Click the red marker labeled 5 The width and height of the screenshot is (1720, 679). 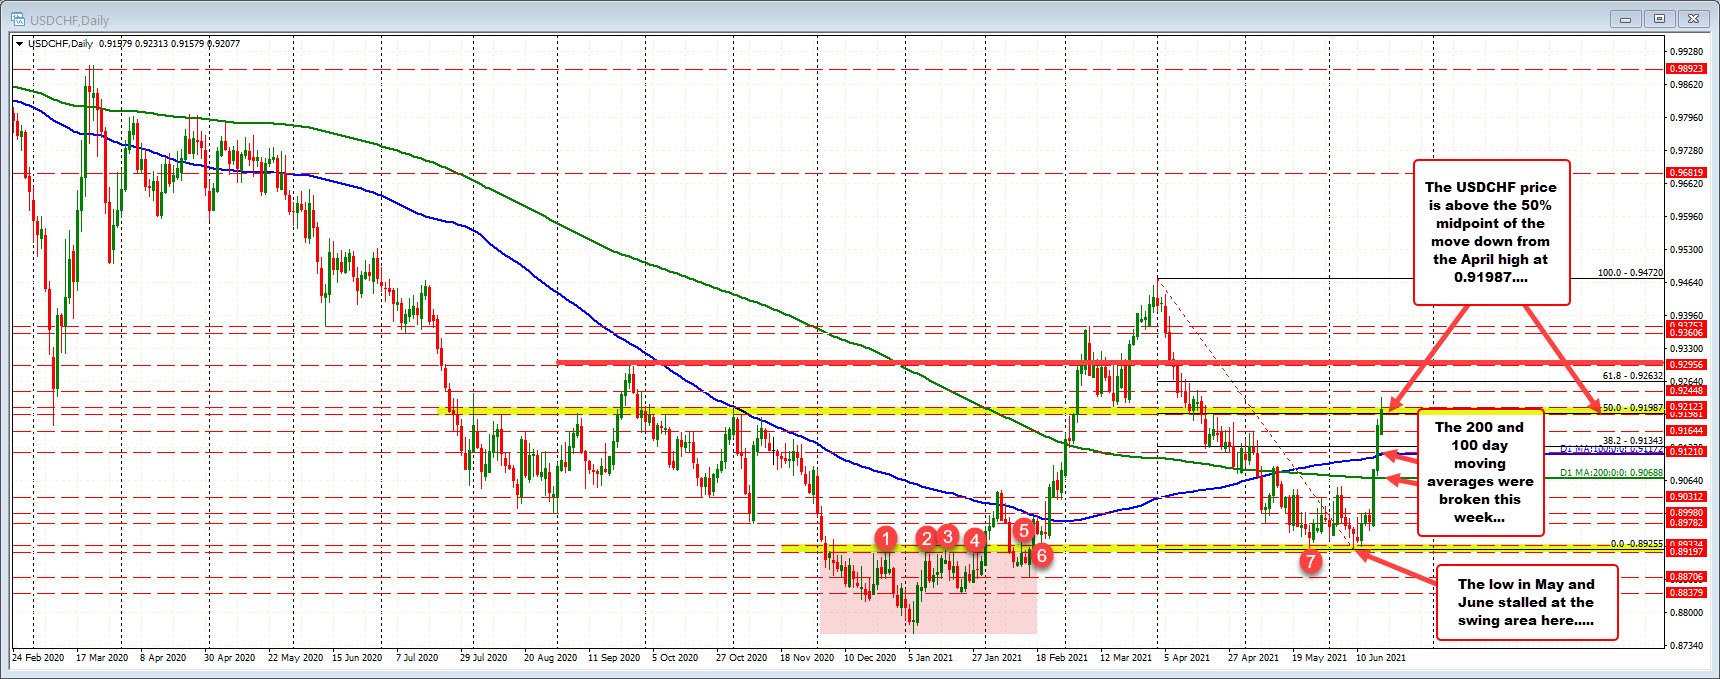click(x=1023, y=530)
